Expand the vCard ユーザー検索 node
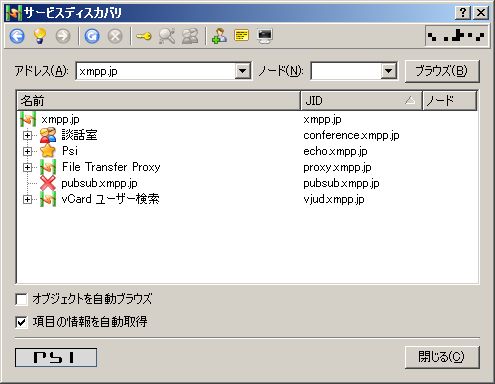The width and height of the screenshot is (495, 384). click(27, 199)
